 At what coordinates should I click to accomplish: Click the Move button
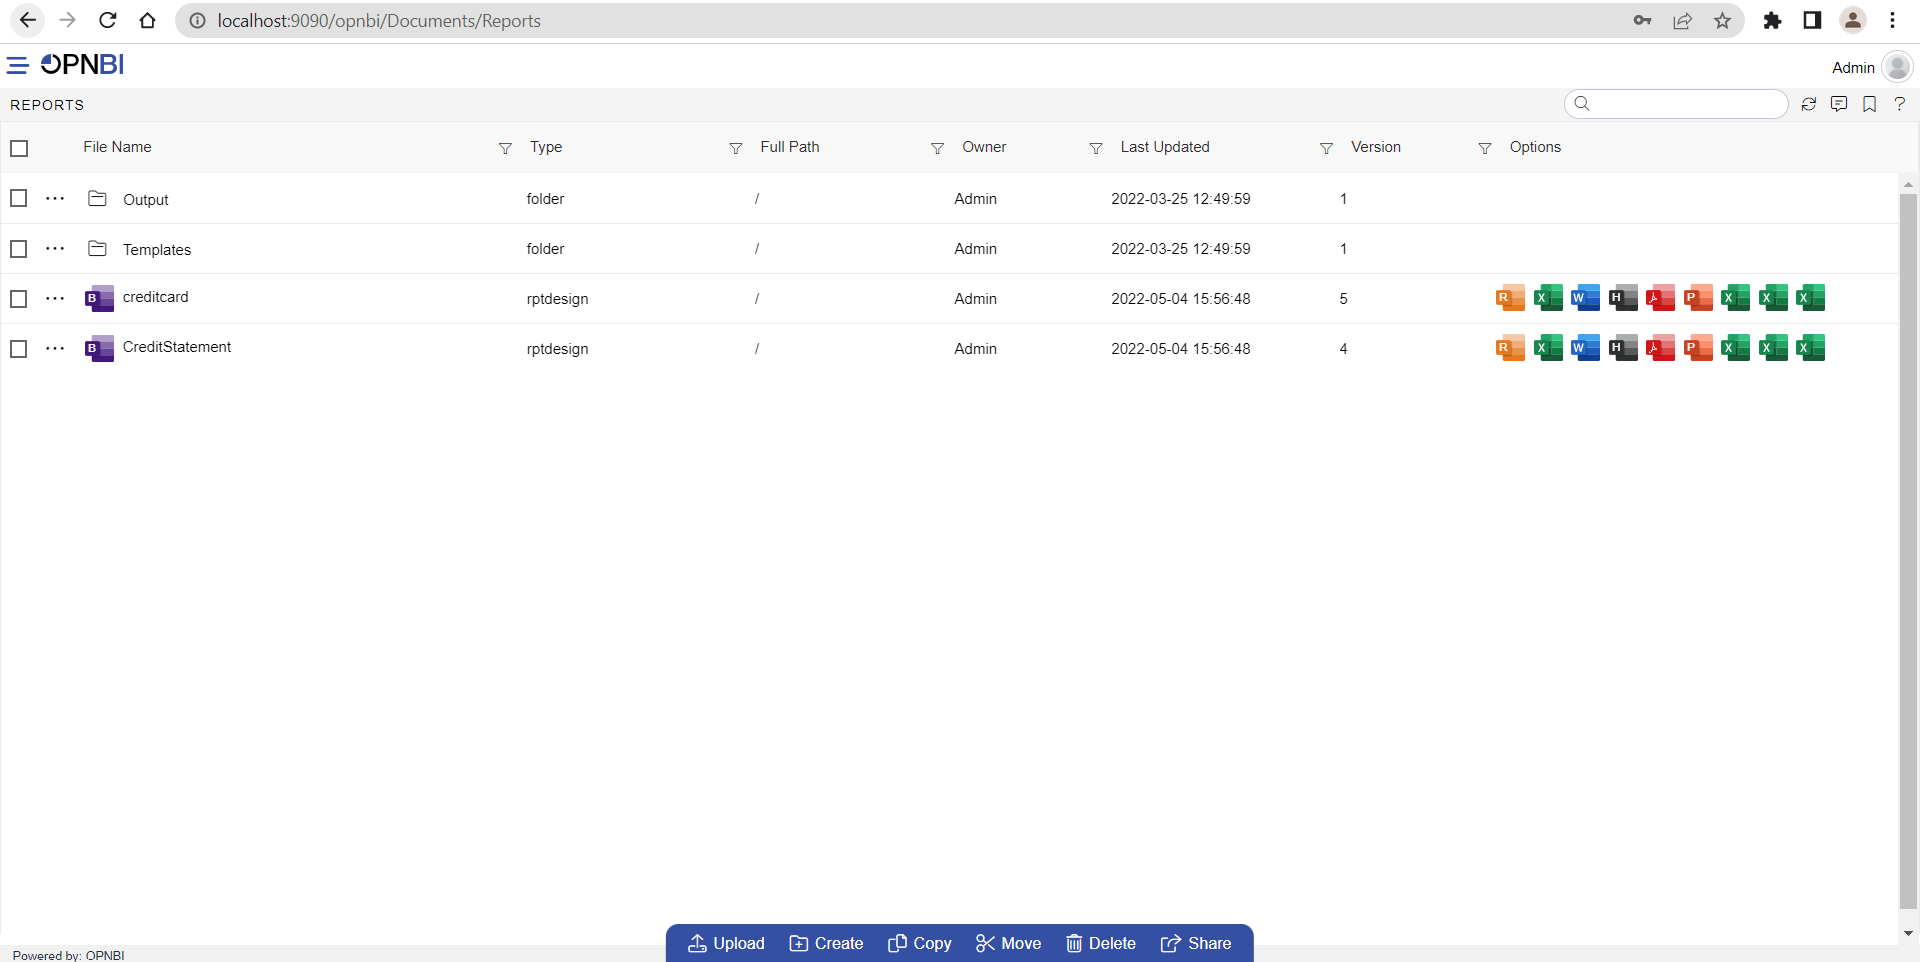1009,943
